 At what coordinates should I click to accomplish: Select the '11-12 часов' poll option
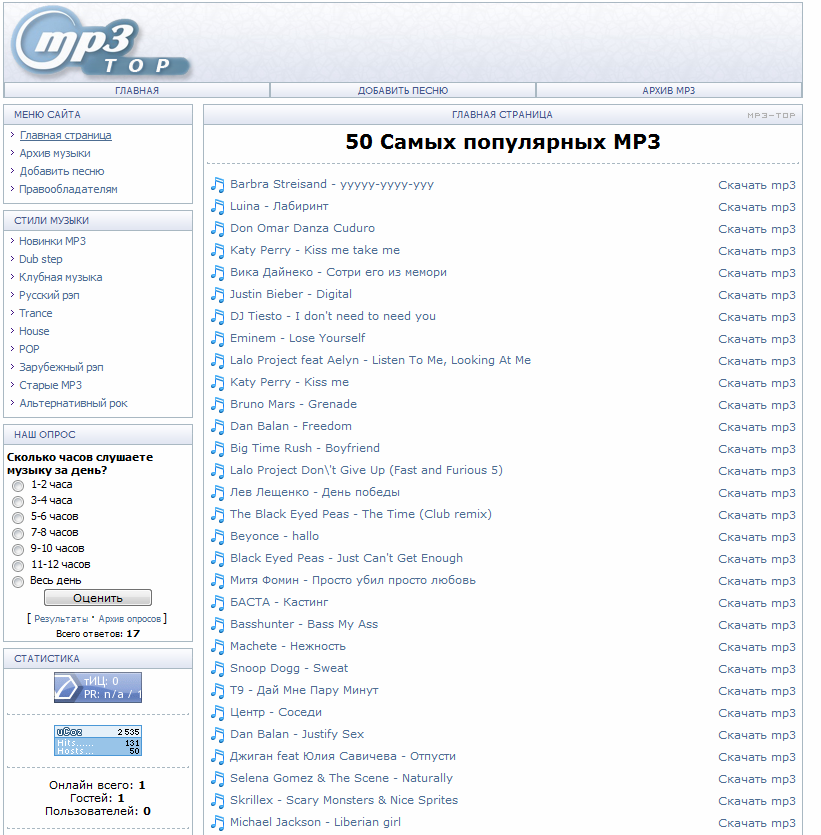18,566
